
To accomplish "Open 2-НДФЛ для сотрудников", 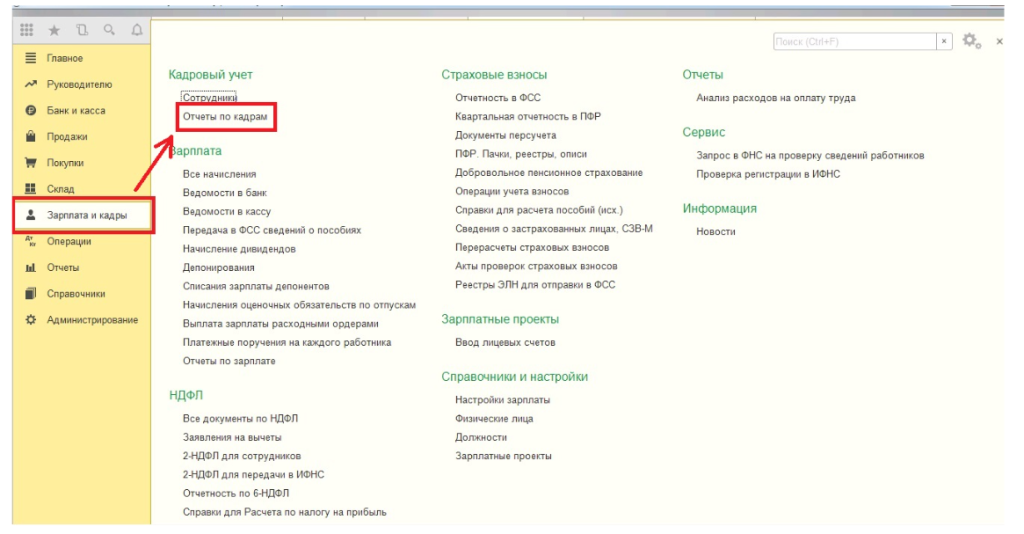I will pyautogui.click(x=242, y=456).
